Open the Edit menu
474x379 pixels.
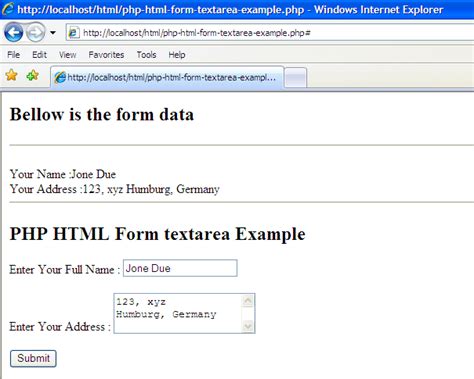coord(39,55)
